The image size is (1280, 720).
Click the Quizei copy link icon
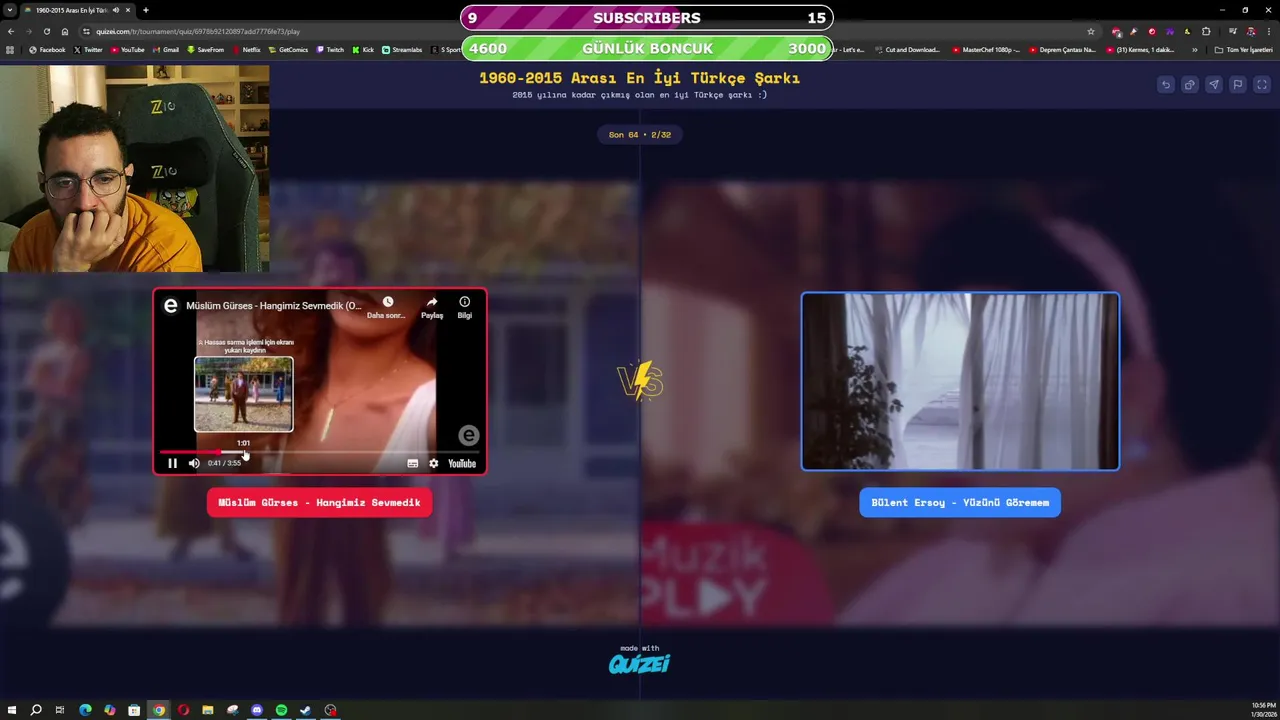point(1189,85)
